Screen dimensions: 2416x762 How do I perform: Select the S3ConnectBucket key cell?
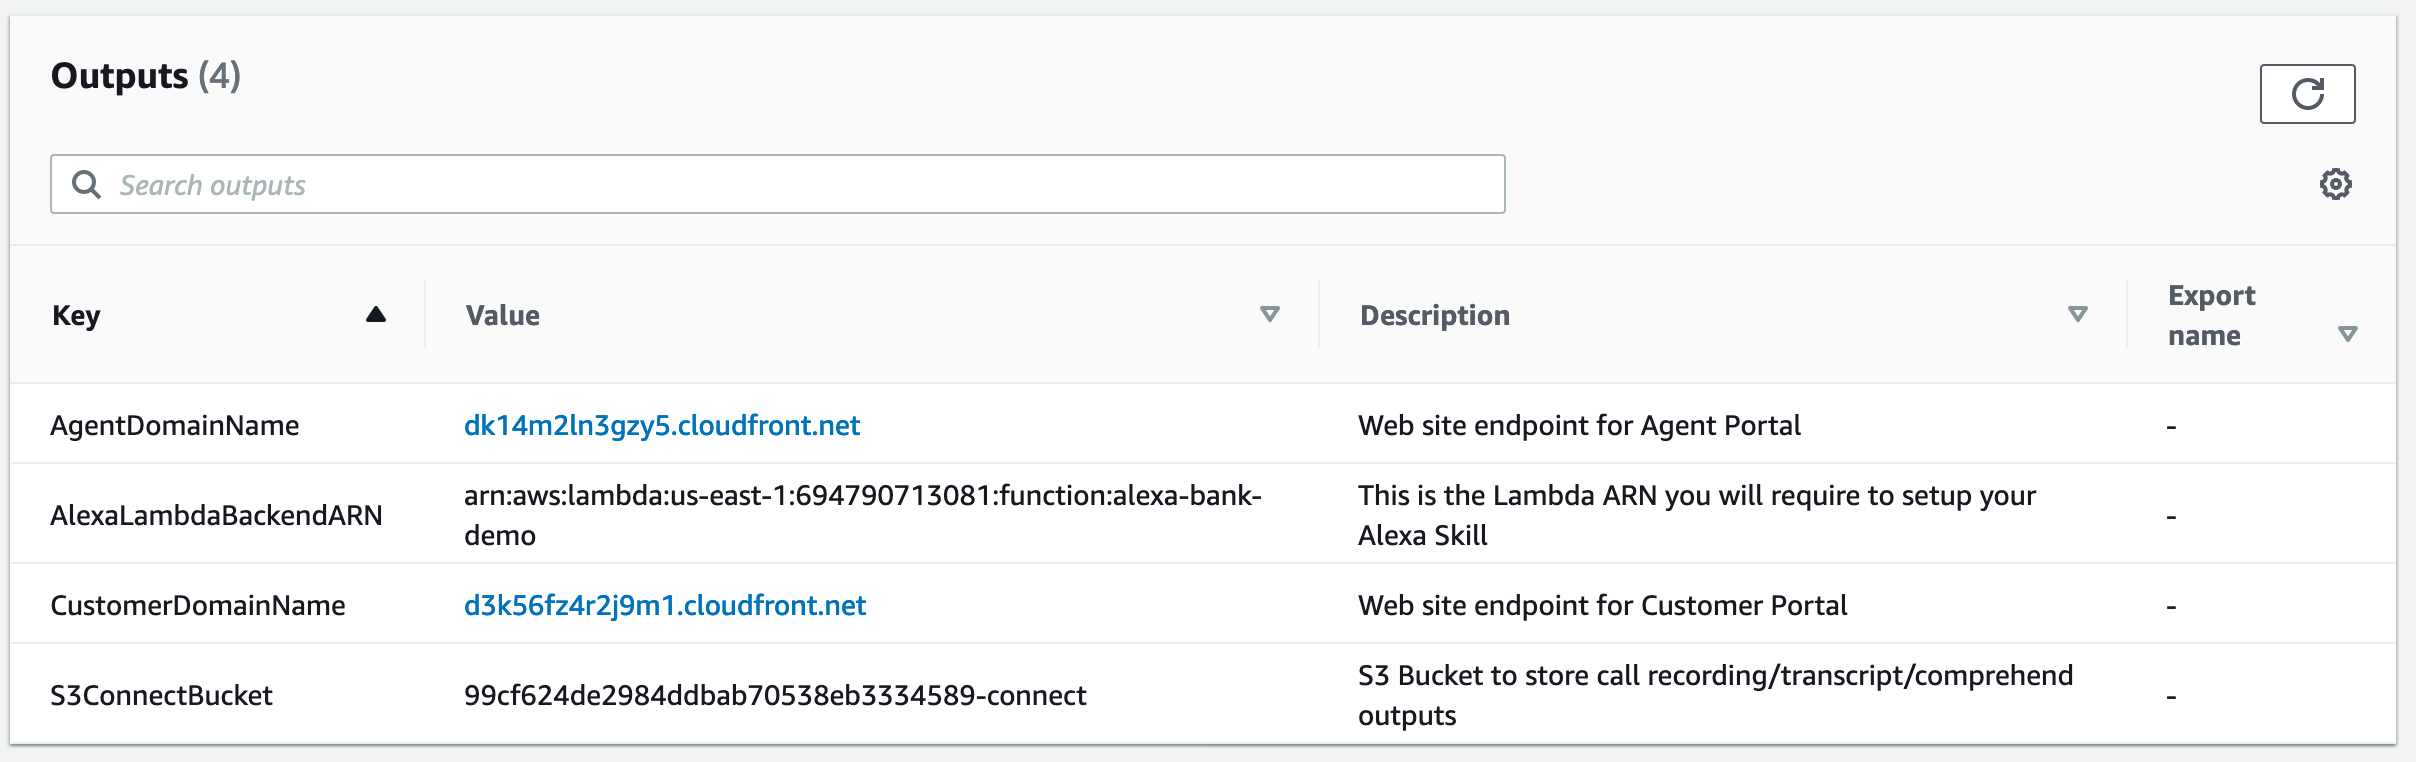coord(161,695)
